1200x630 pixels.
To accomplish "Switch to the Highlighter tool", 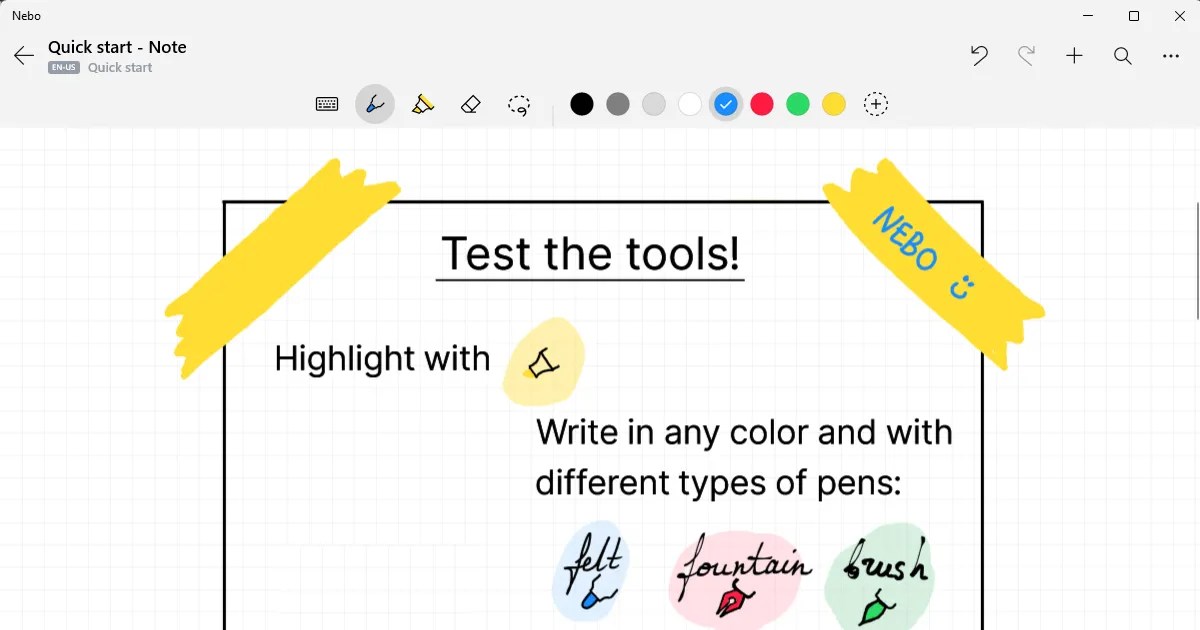I will tap(423, 104).
